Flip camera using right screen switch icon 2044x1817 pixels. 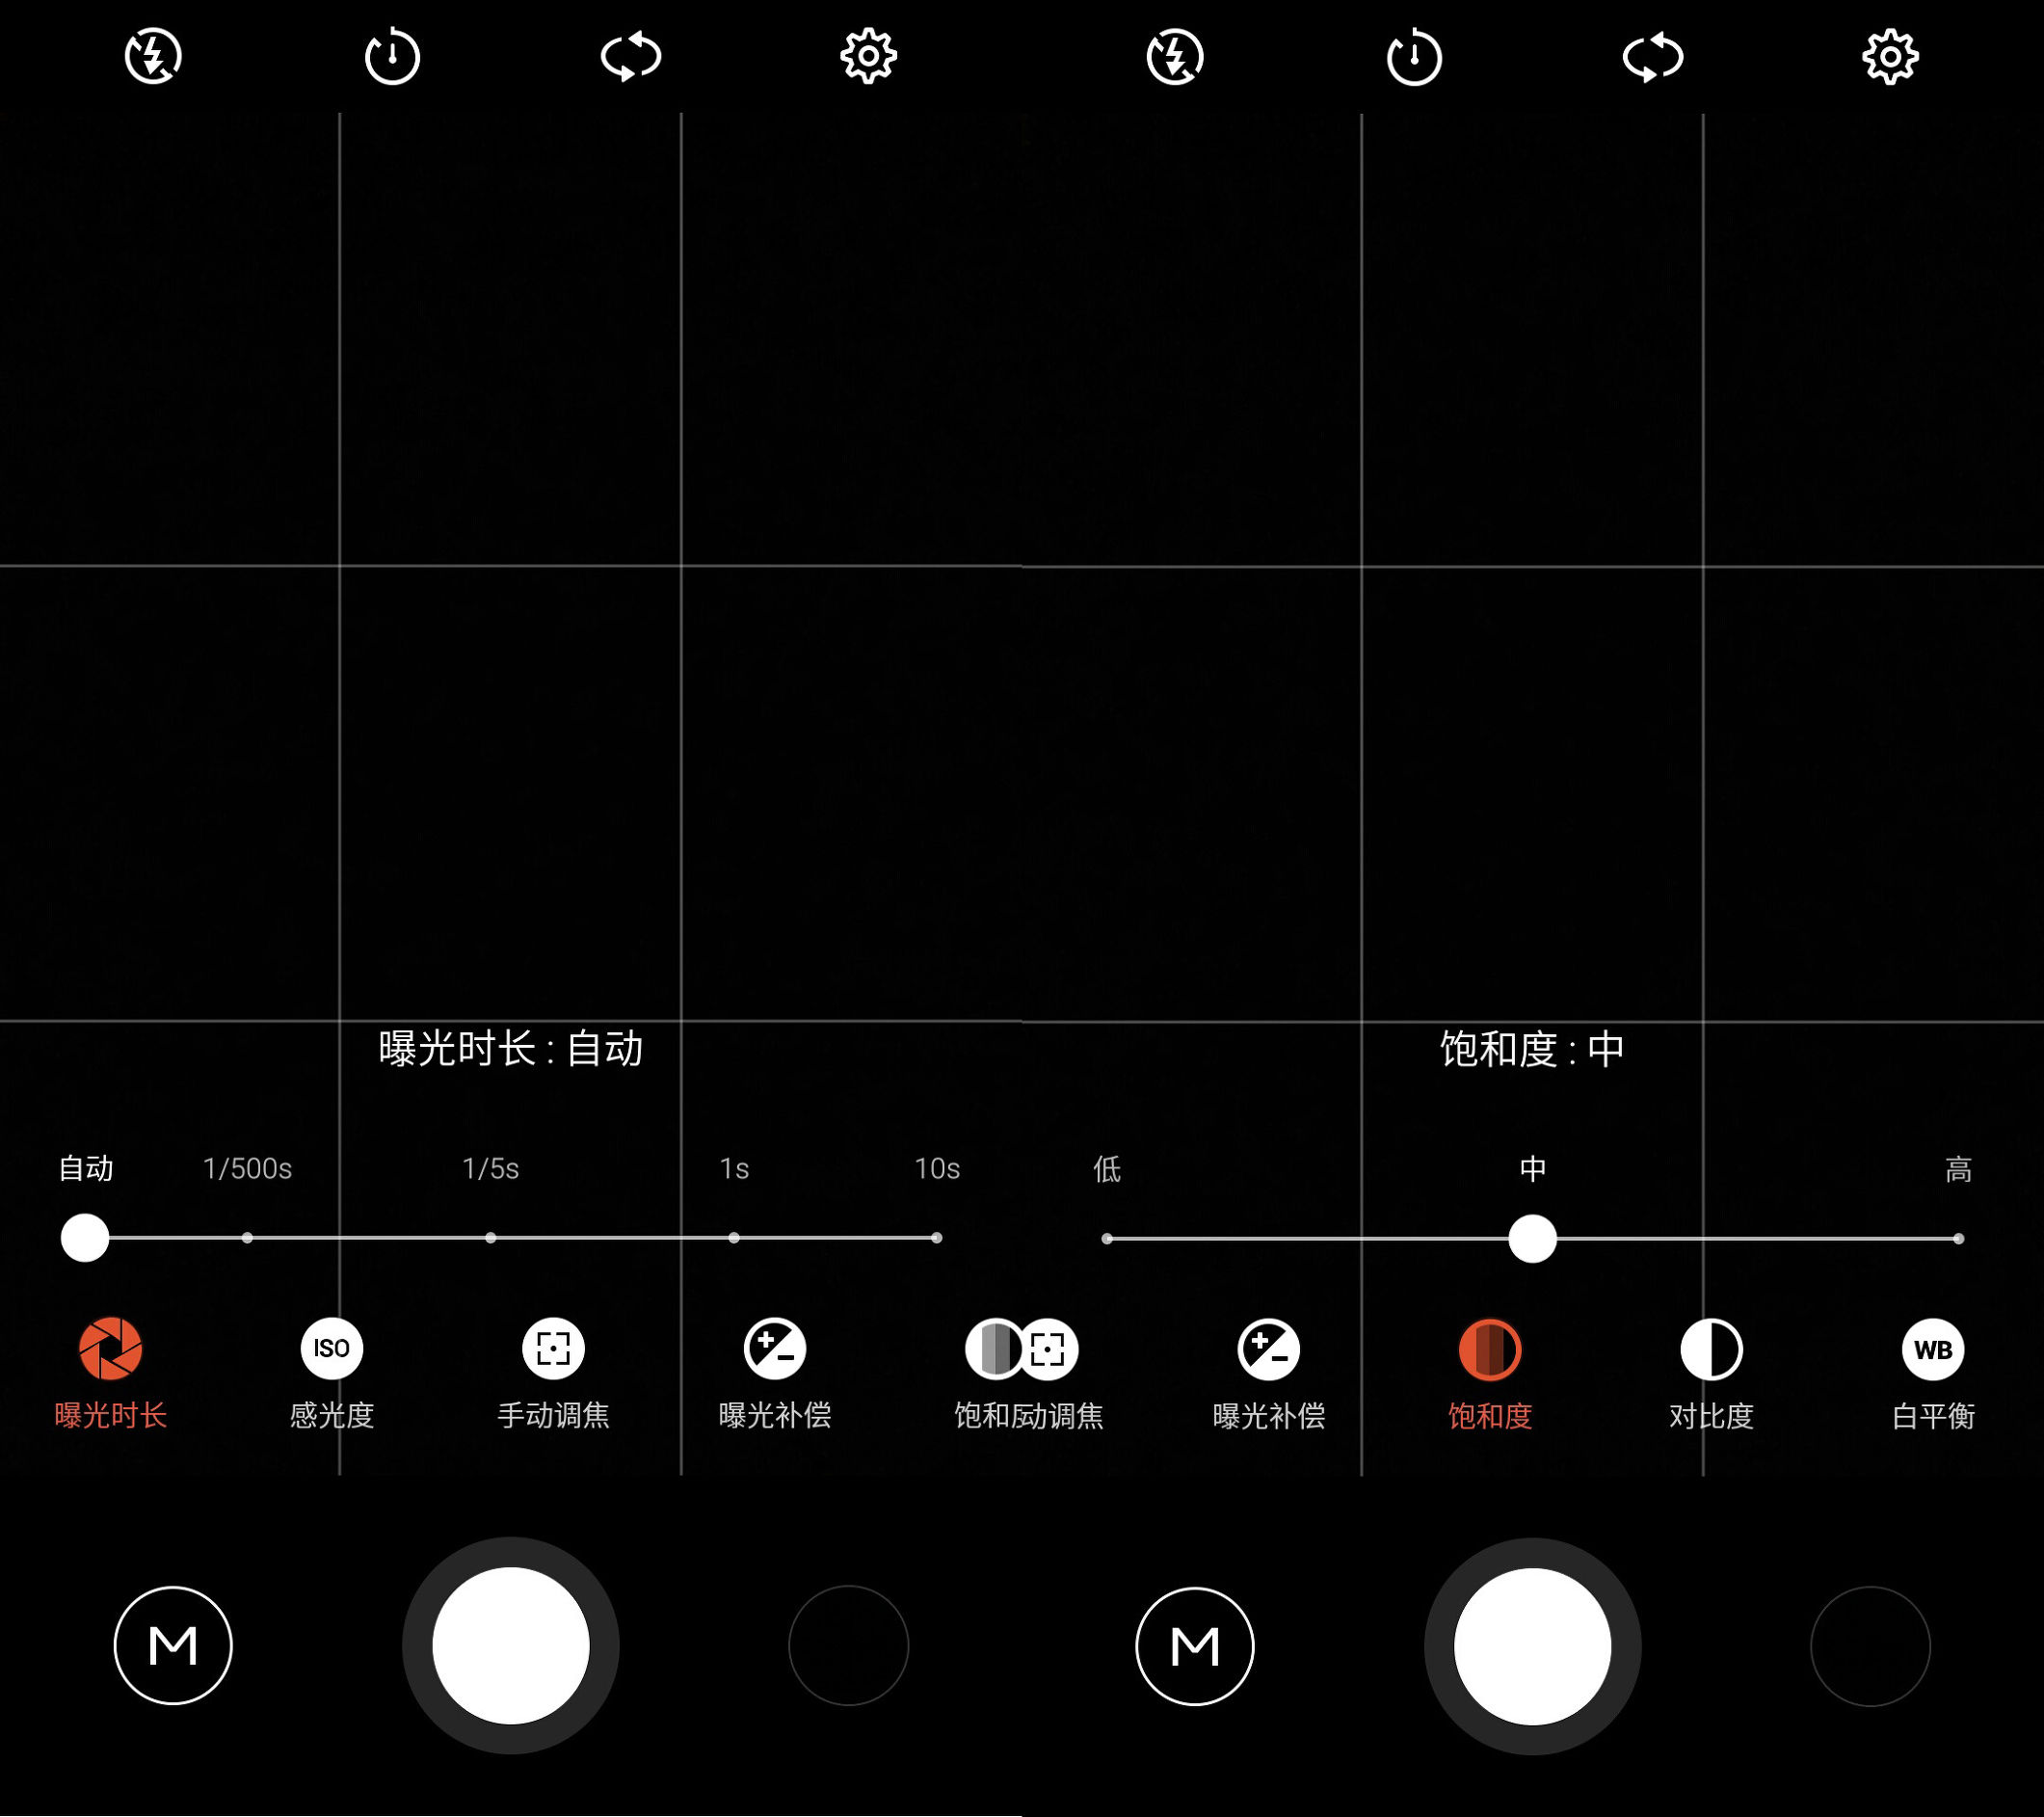1653,57
